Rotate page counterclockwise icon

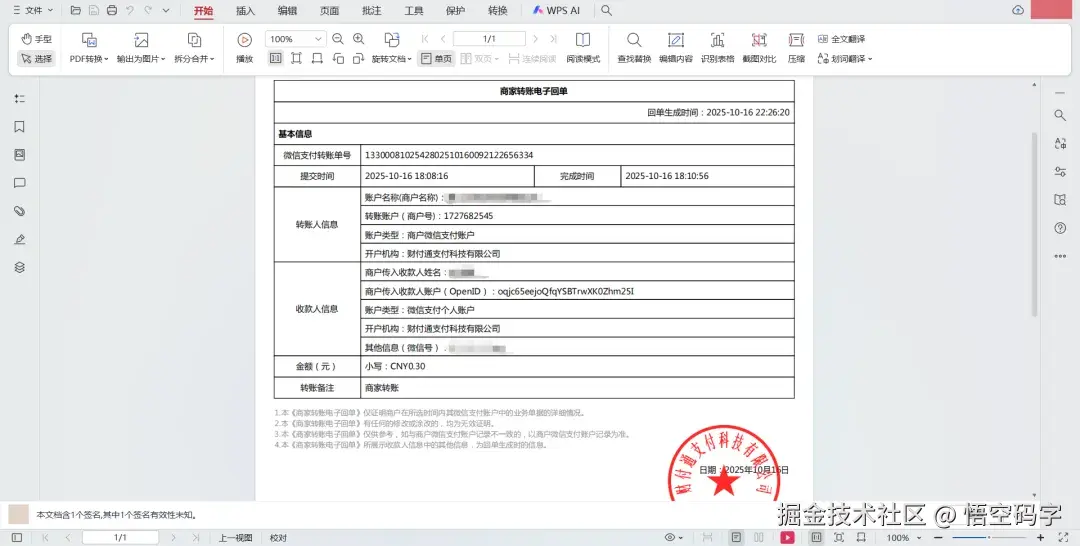click(338, 59)
